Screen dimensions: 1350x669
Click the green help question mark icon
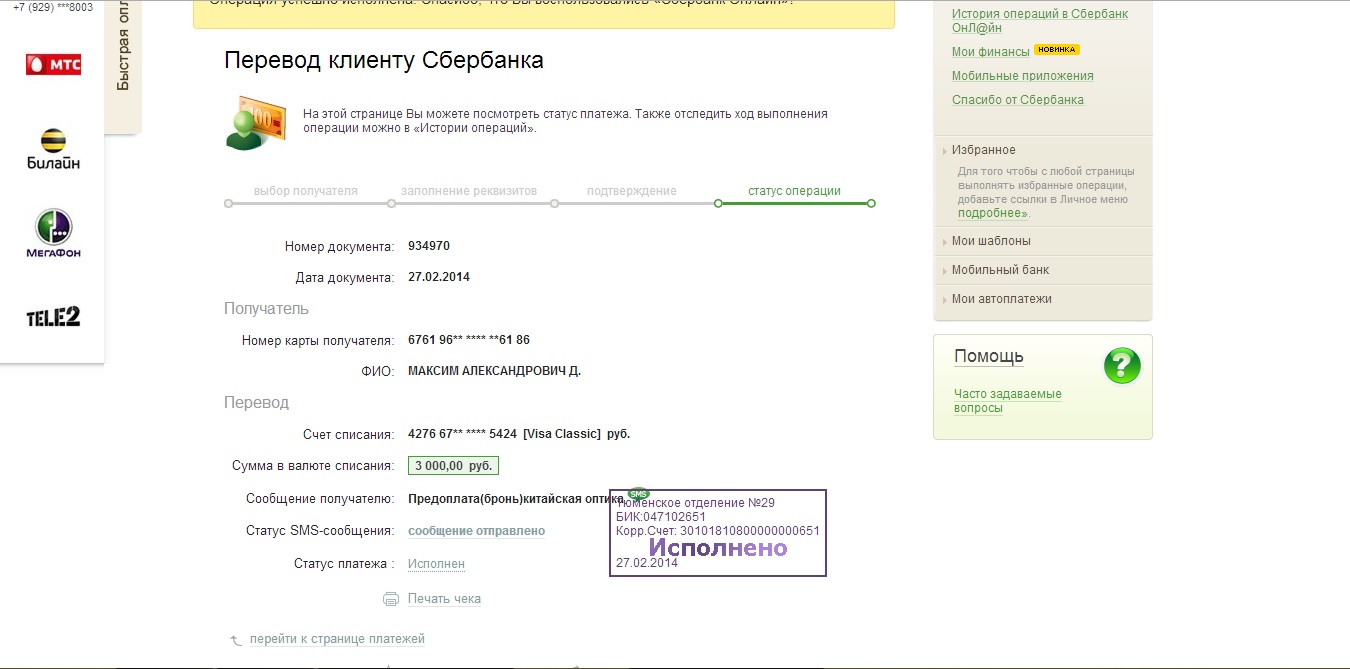(x=1122, y=365)
